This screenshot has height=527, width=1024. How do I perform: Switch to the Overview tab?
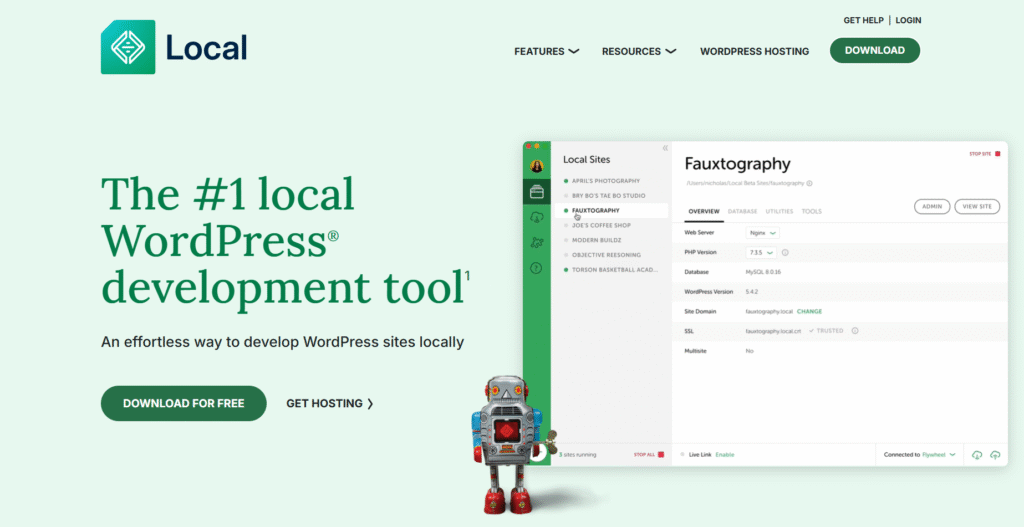pyautogui.click(x=704, y=212)
